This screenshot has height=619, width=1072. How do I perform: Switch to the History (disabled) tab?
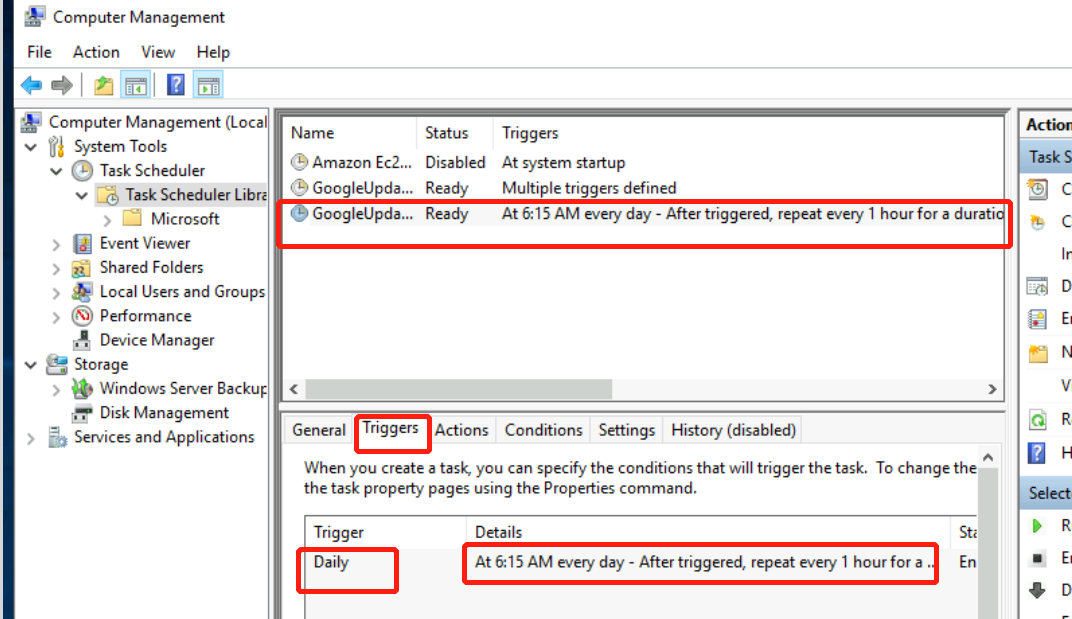coord(733,430)
